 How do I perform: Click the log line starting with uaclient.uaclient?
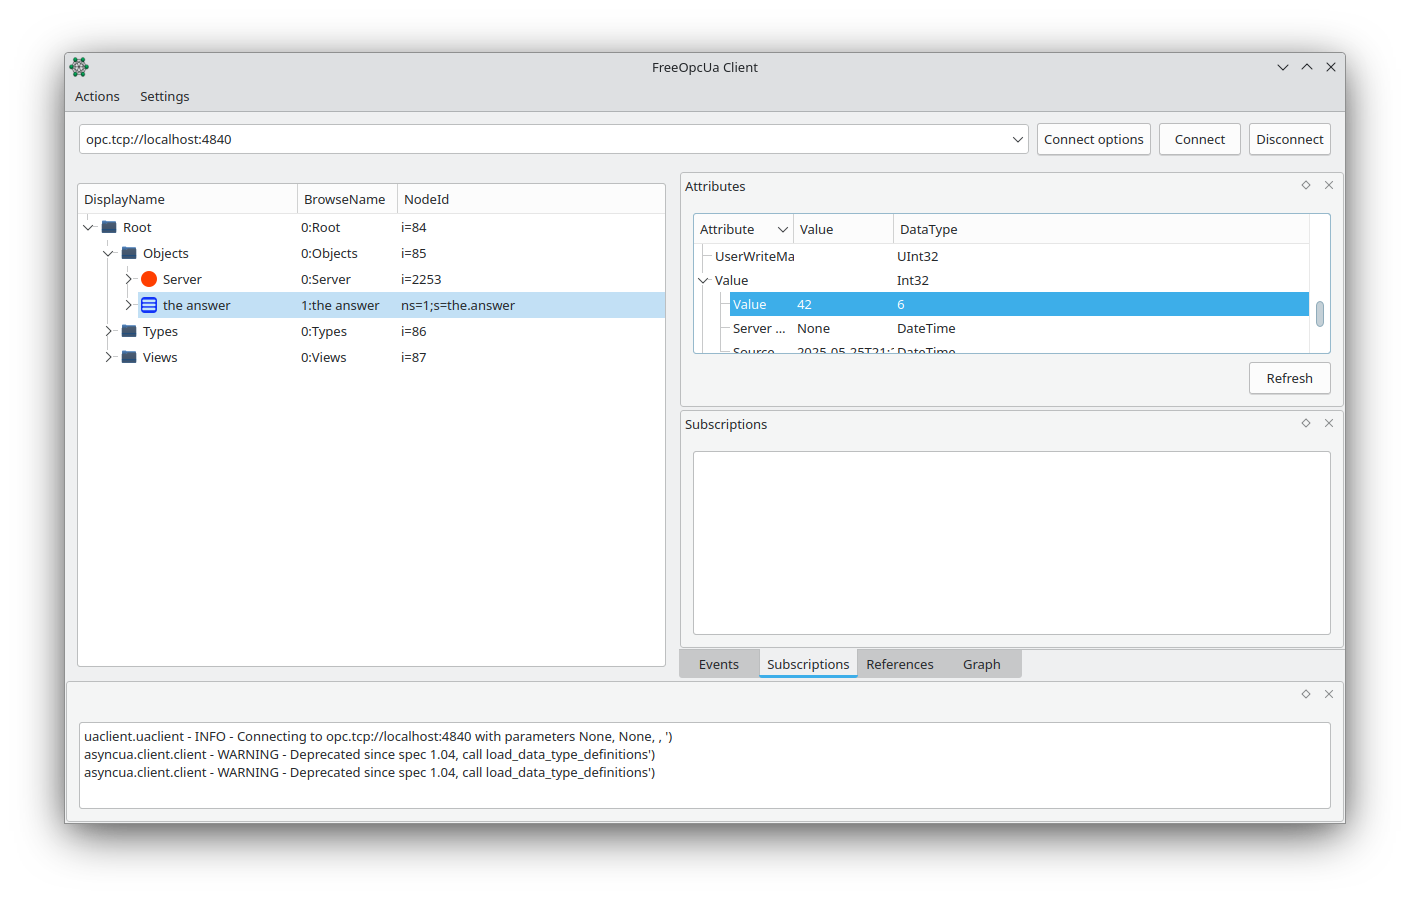pos(378,736)
